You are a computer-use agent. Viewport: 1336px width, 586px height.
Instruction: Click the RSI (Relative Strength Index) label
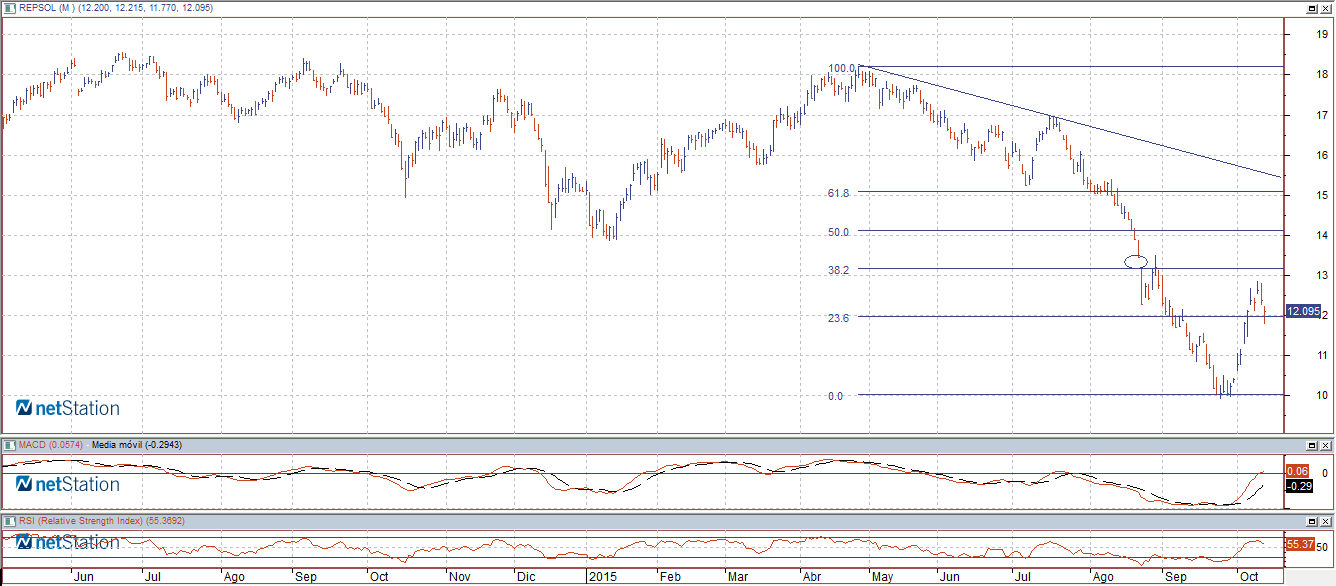[x=81, y=521]
